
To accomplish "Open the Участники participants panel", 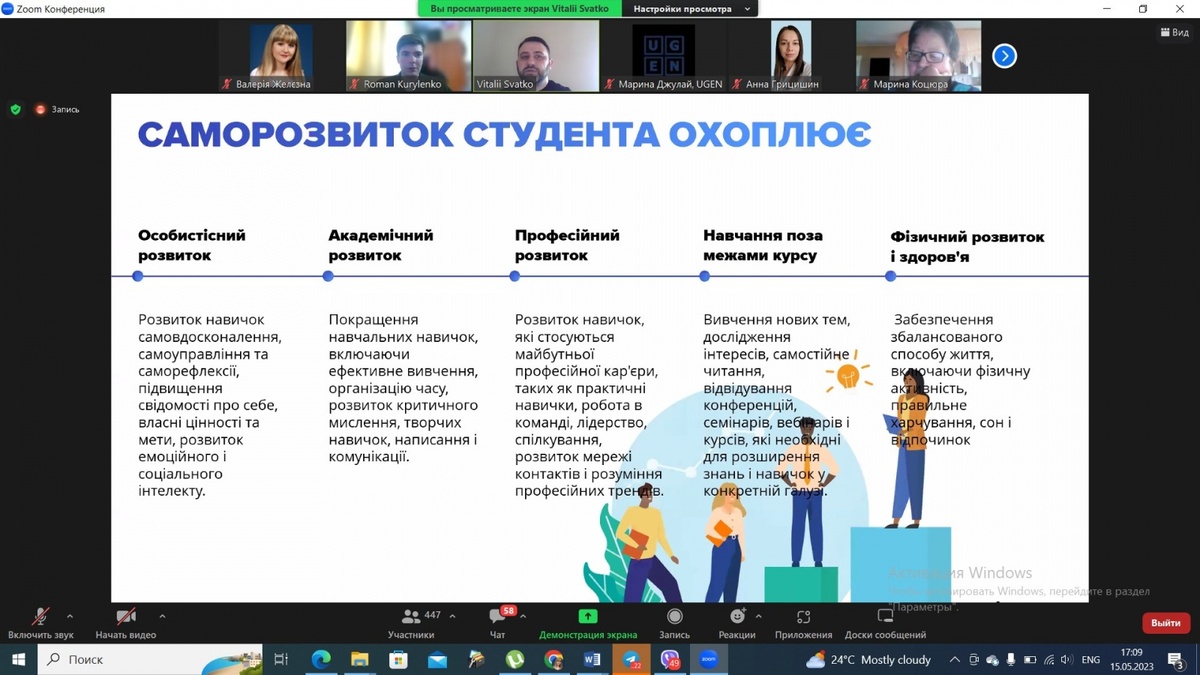I will [x=411, y=623].
